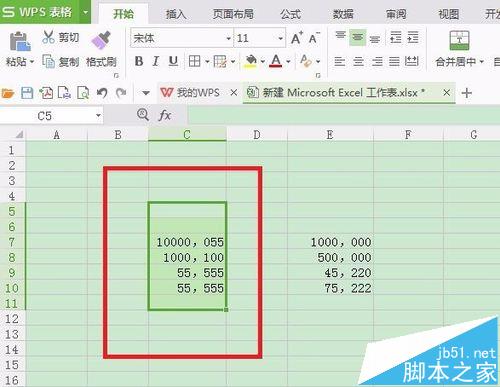The height and width of the screenshot is (387, 500).
Task: Click the select-all corner of the grid
Action: click(x=19, y=134)
